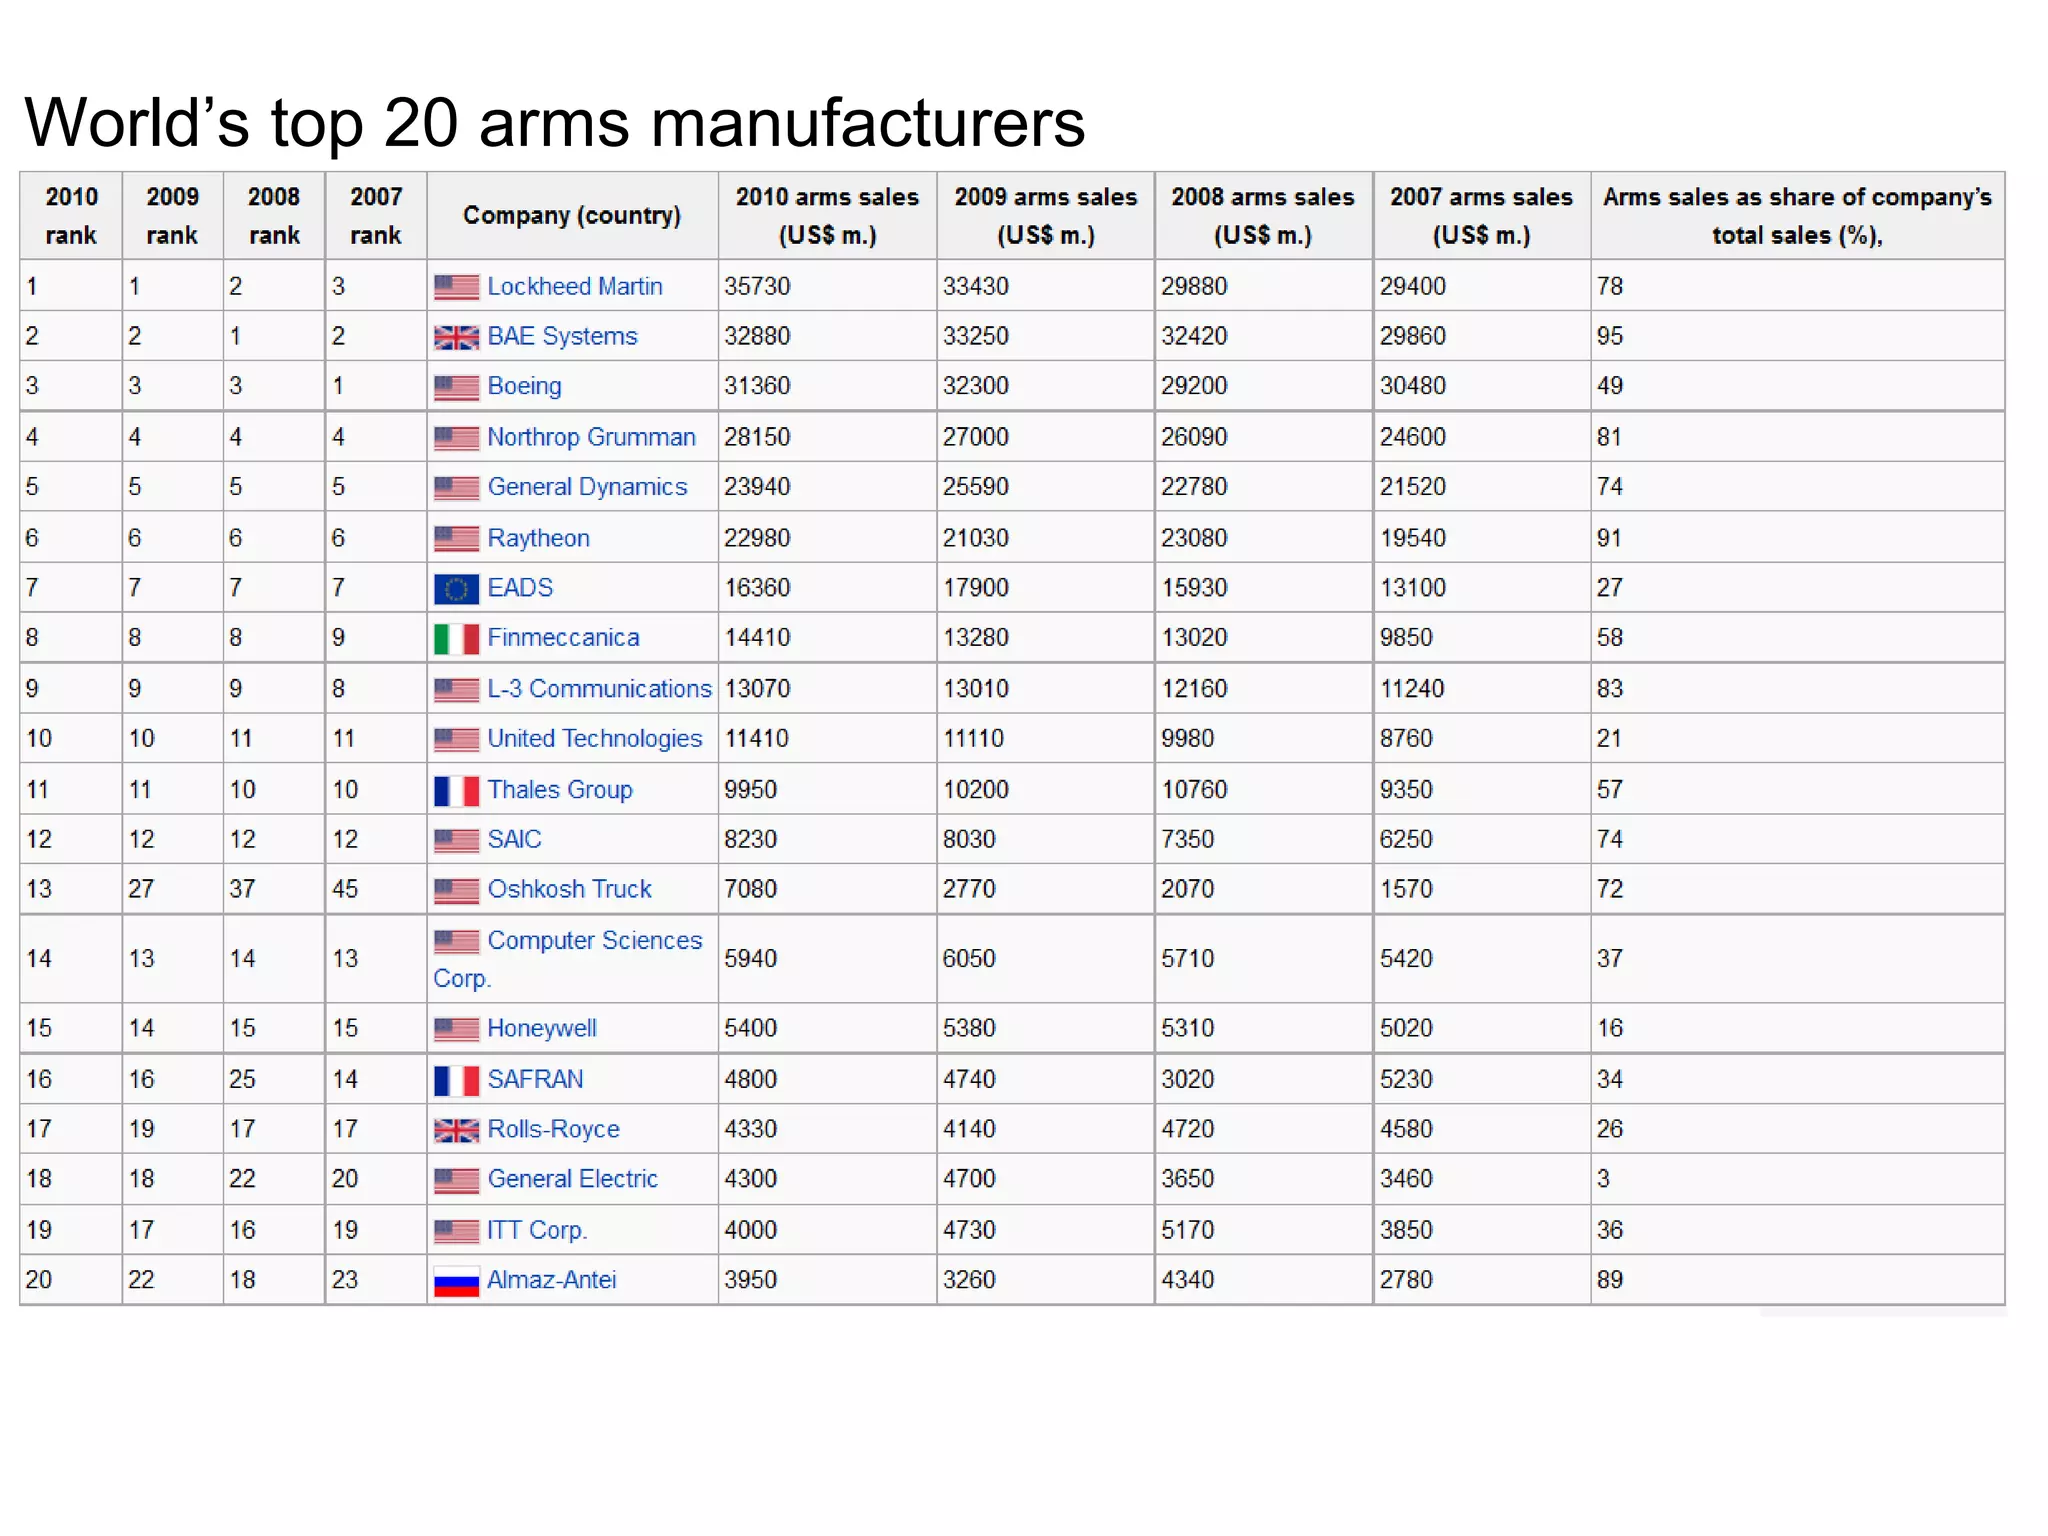Follow the L-3 Communications link
2048x1536 pixels.
599,688
